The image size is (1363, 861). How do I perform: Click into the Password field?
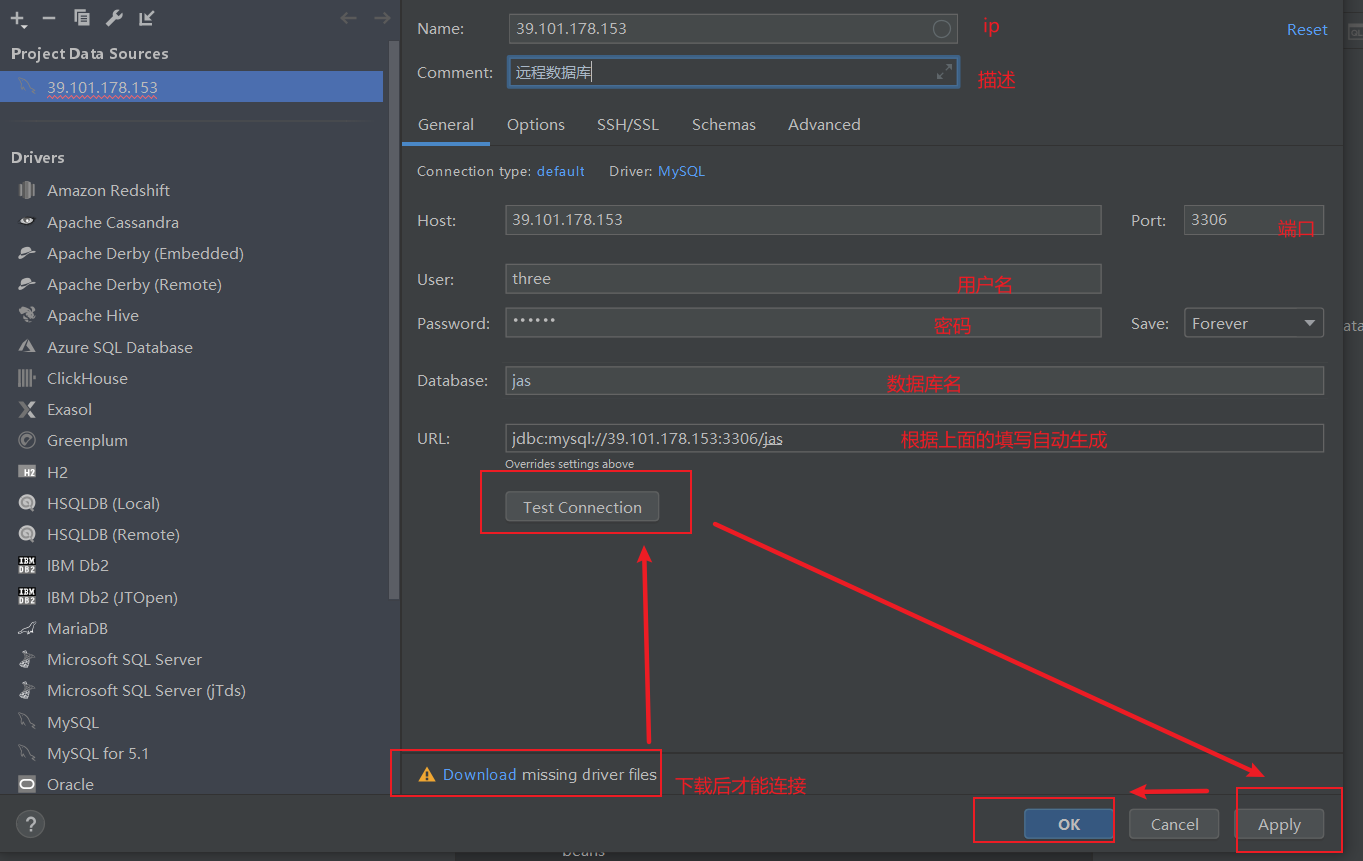click(x=803, y=323)
